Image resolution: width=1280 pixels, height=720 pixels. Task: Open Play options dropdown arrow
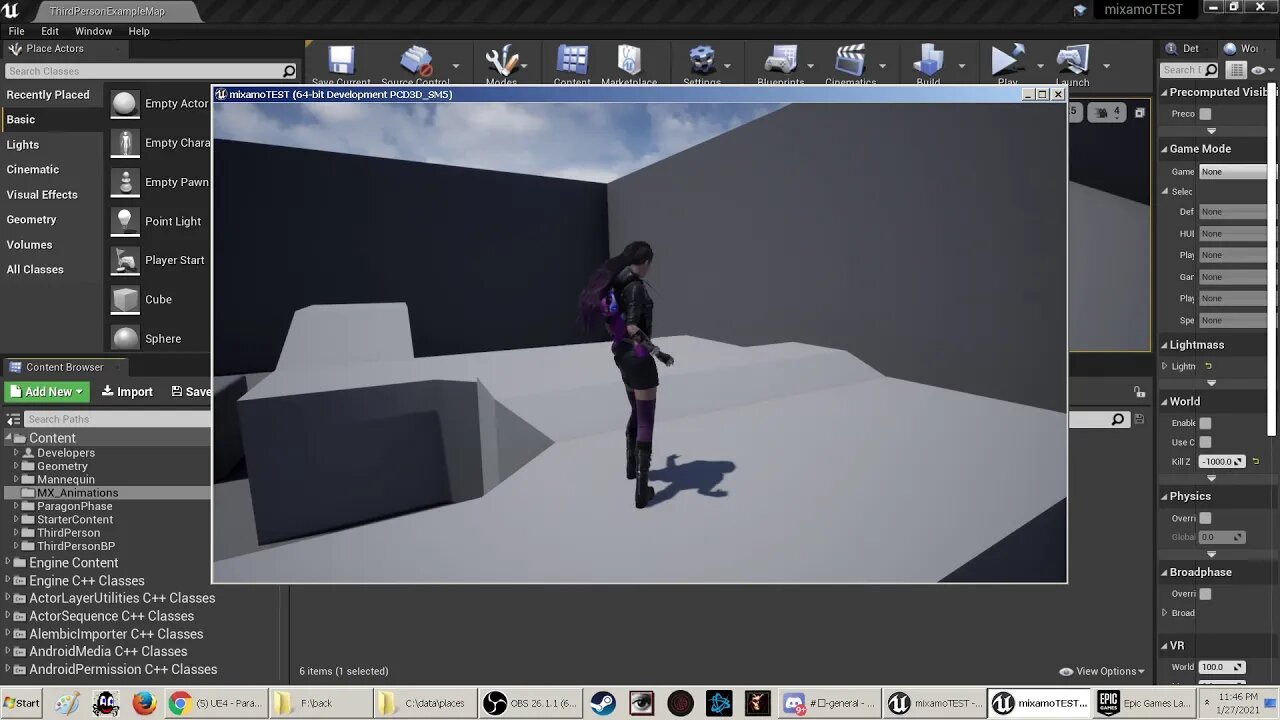point(1040,67)
